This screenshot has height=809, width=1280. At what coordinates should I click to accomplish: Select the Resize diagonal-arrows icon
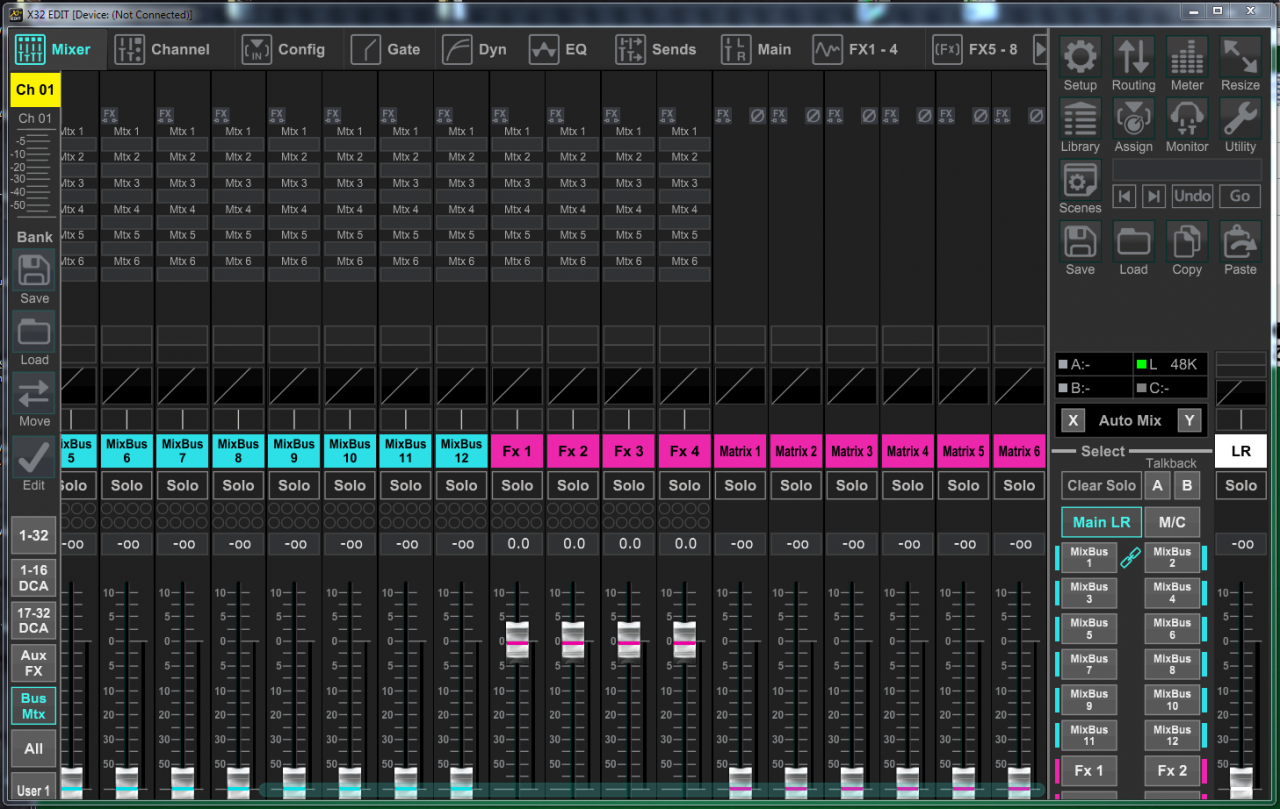(x=1240, y=57)
